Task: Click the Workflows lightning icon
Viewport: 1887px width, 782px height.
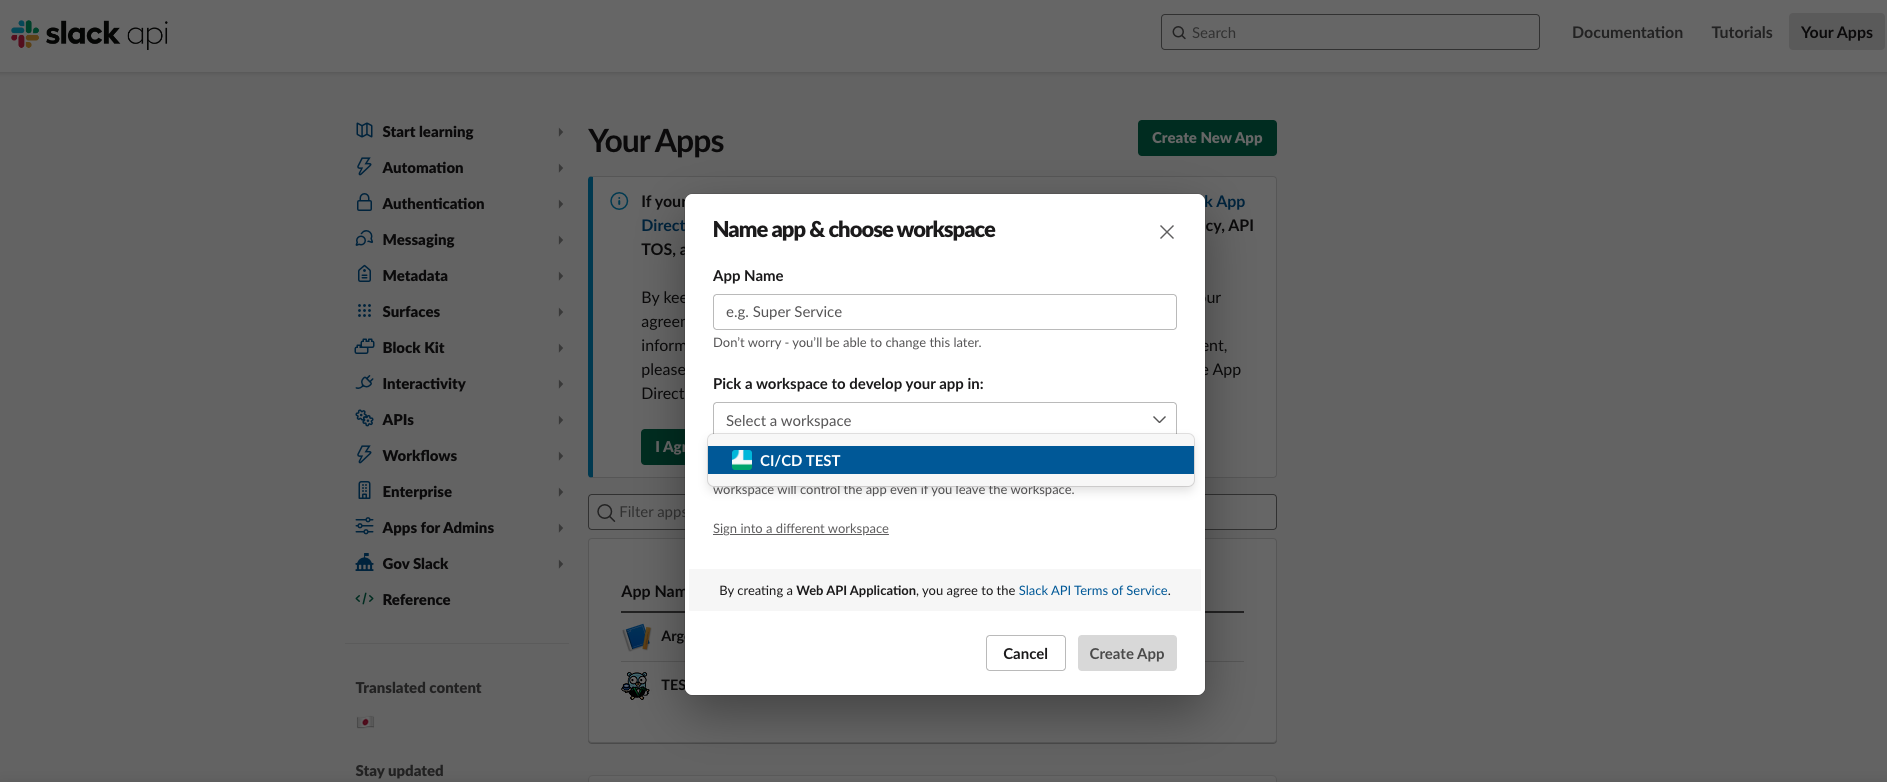Action: 365,455
